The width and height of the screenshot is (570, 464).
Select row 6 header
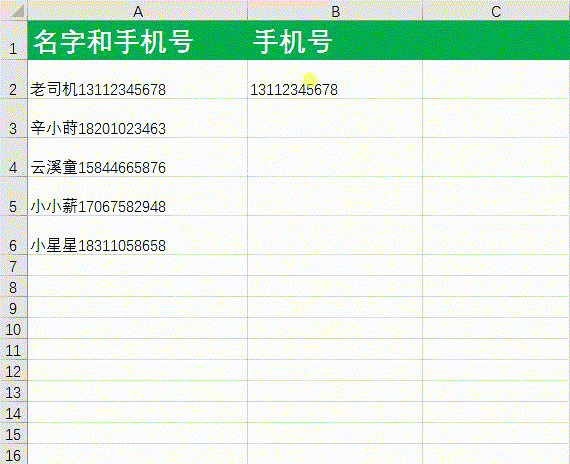14,235
